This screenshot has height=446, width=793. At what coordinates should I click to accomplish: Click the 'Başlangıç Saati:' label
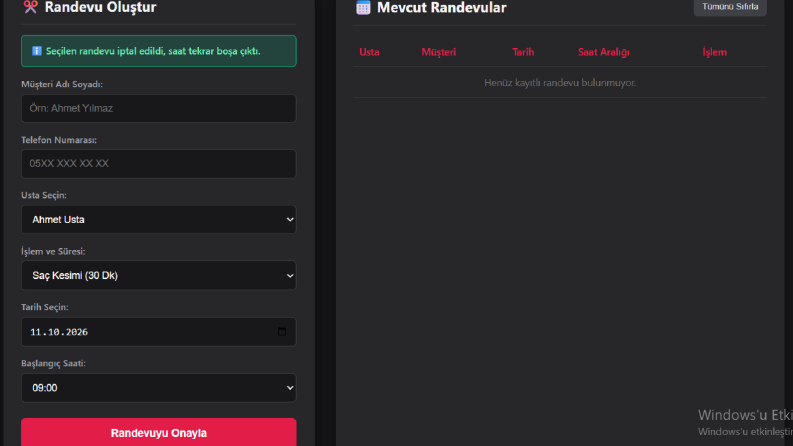coord(53,364)
